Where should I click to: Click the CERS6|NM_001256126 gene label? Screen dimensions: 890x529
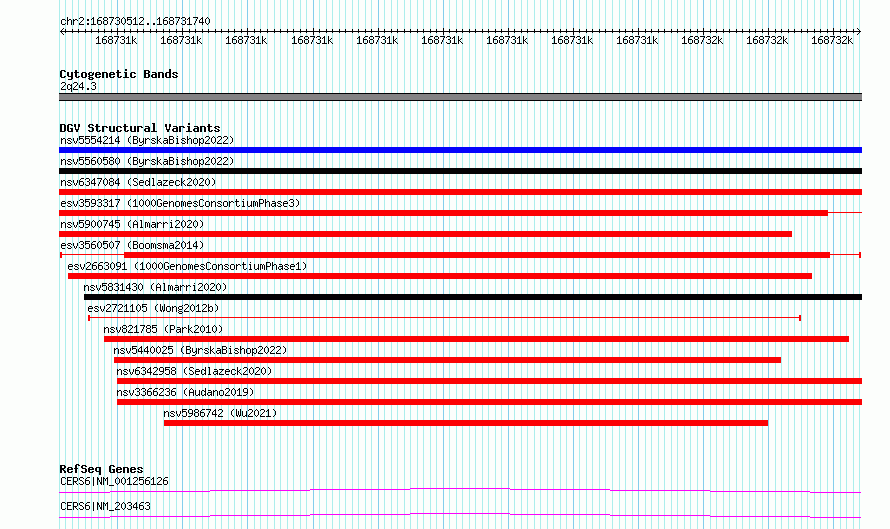[x=114, y=481]
